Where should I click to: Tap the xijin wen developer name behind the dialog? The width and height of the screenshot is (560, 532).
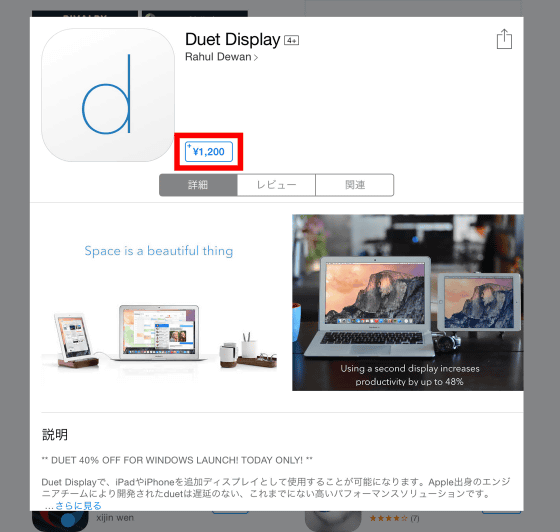[115, 518]
